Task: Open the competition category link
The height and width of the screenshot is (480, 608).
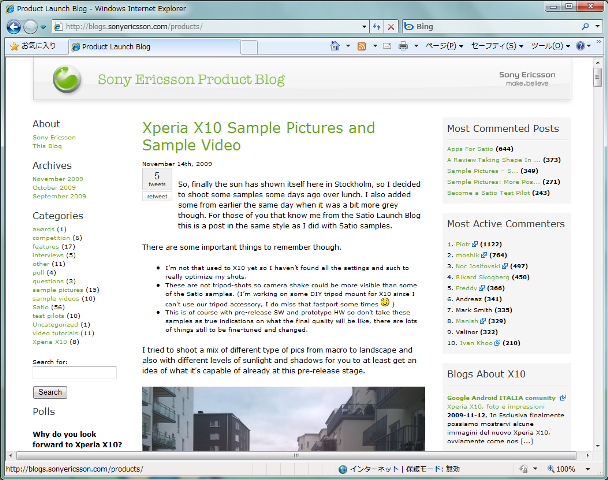Action: [x=51, y=238]
